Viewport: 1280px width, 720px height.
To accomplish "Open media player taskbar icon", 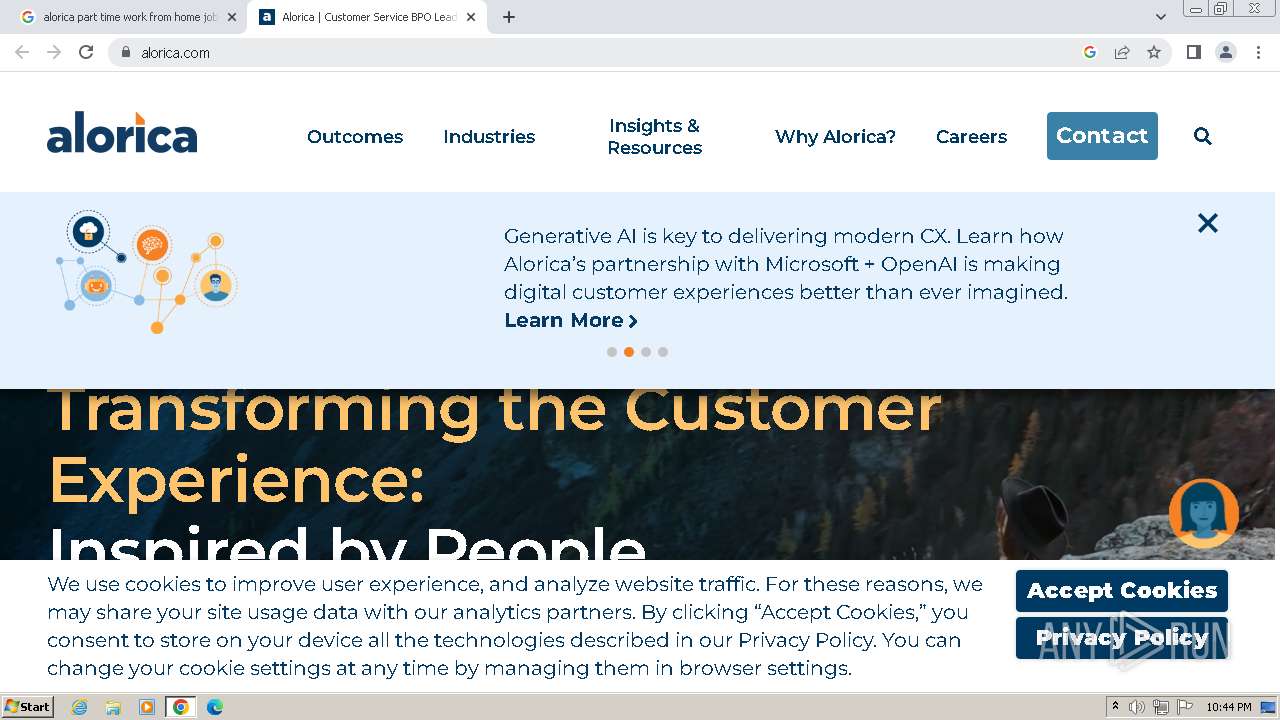I will tap(147, 707).
